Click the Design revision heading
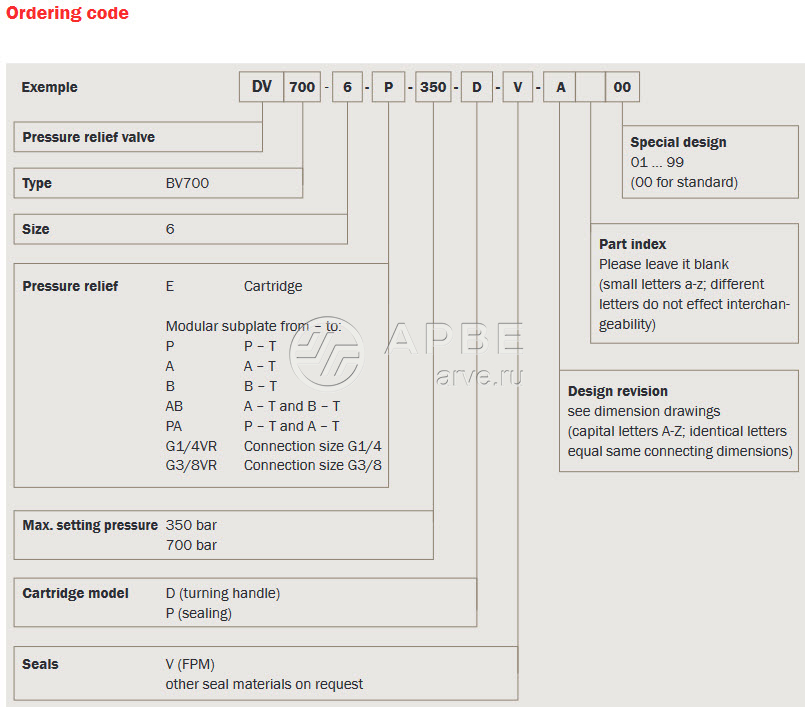Viewport: 805px width, 707px height. coord(617,391)
